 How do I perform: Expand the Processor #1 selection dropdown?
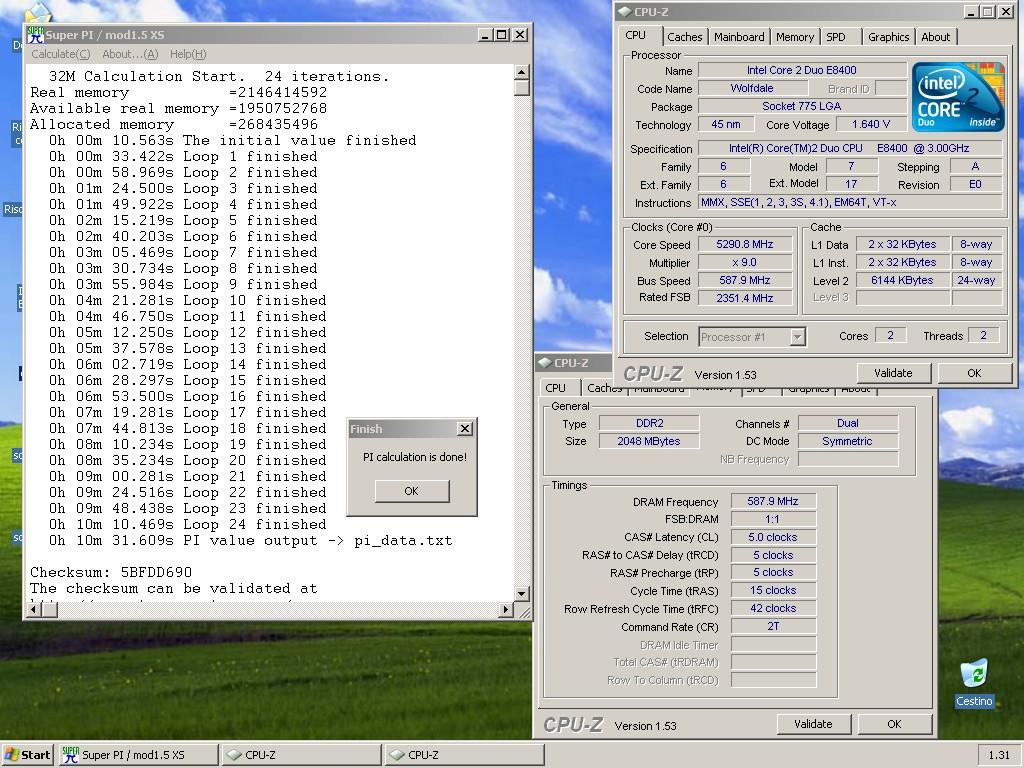coord(797,337)
